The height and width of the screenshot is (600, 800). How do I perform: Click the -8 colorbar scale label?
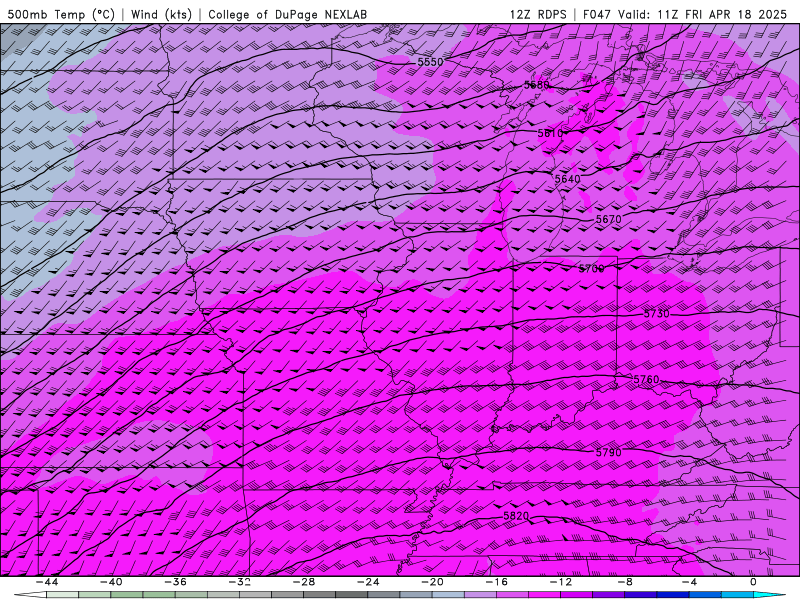tap(625, 582)
